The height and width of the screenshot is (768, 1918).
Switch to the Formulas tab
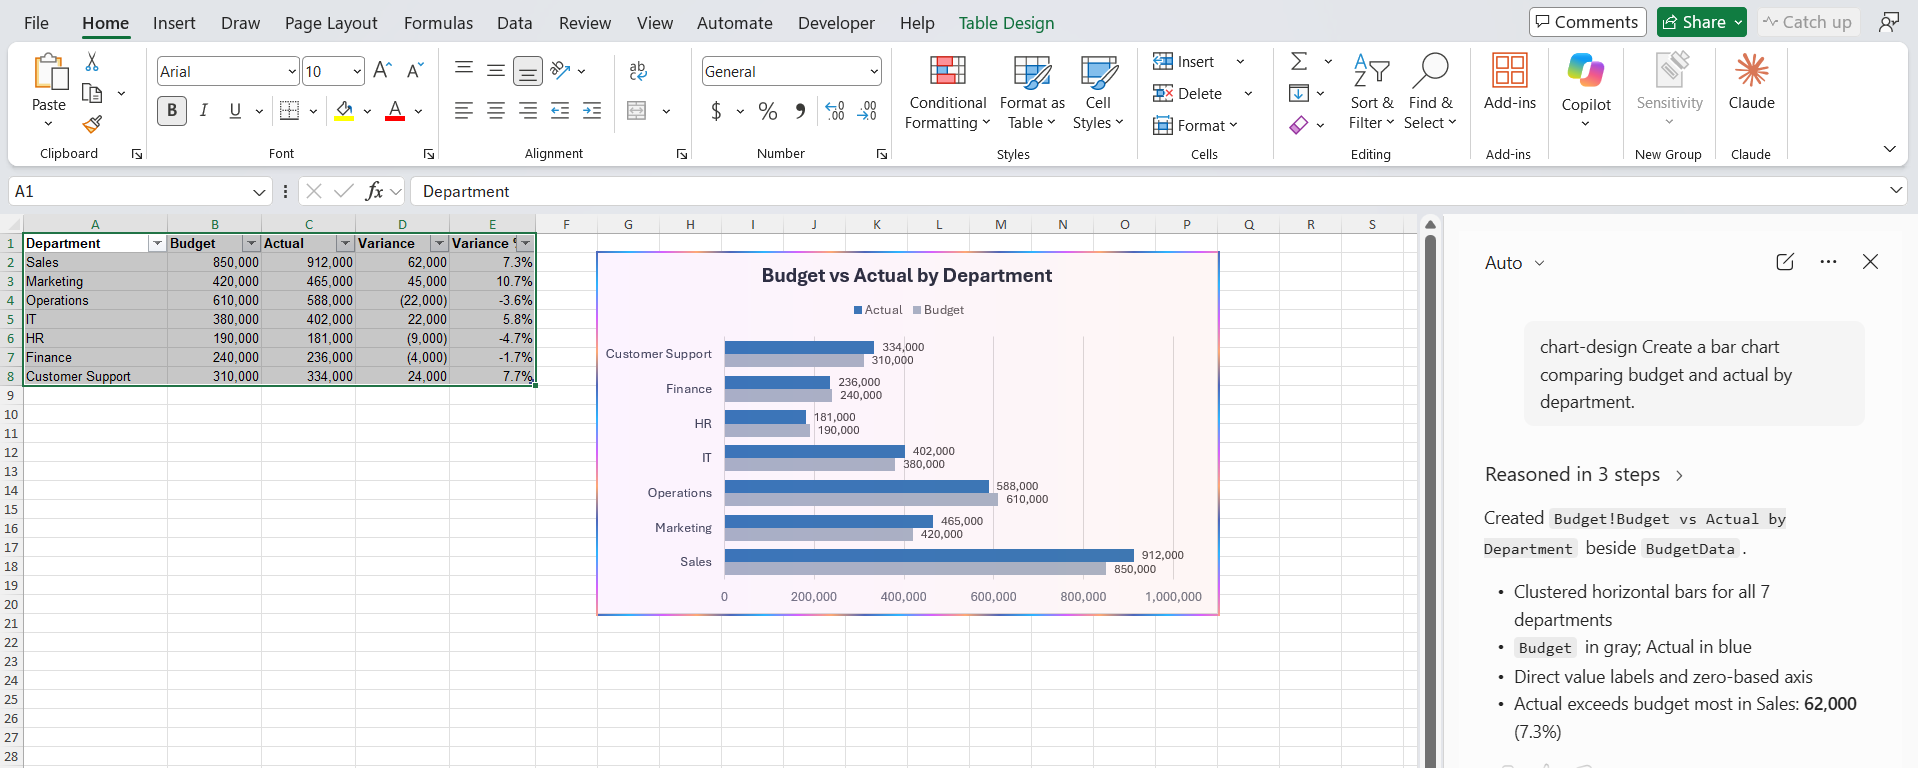438,22
